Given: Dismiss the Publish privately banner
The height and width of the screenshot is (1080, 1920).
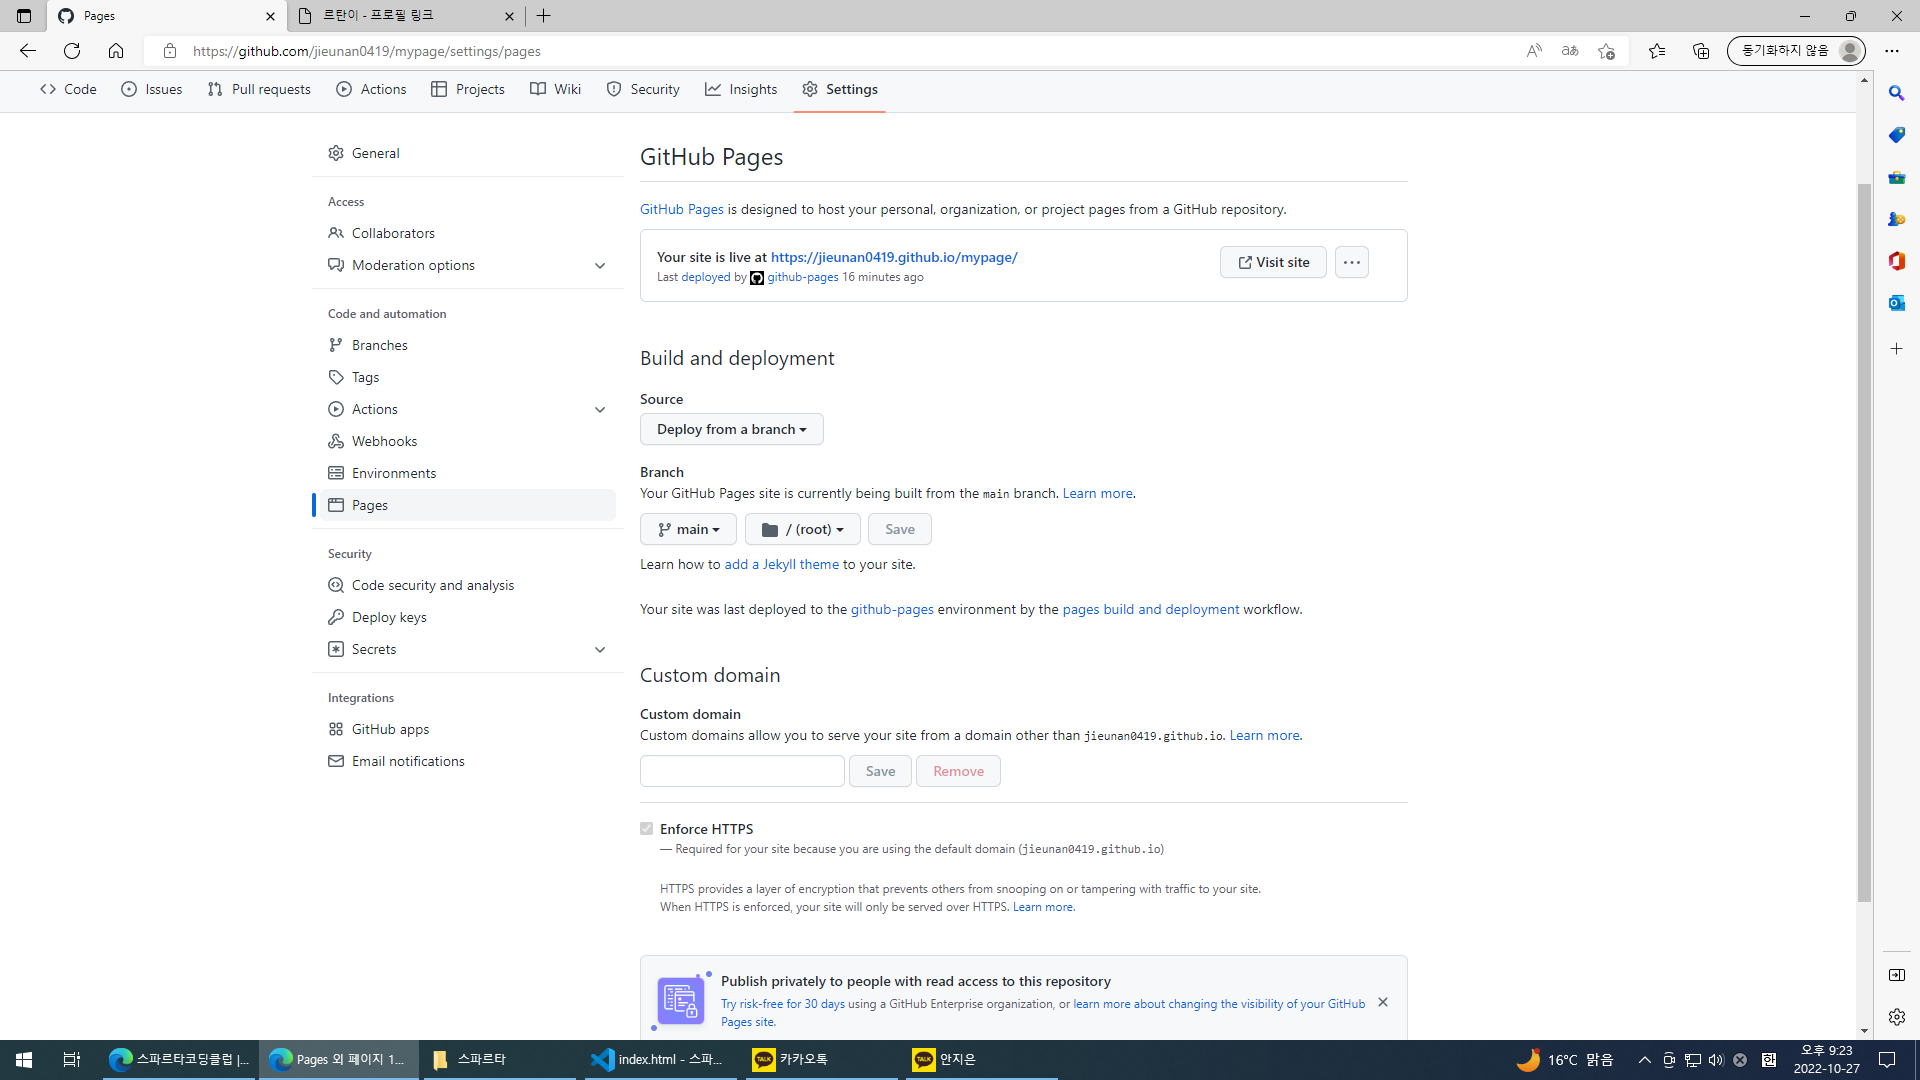Looking at the screenshot, I should coord(1383,1002).
